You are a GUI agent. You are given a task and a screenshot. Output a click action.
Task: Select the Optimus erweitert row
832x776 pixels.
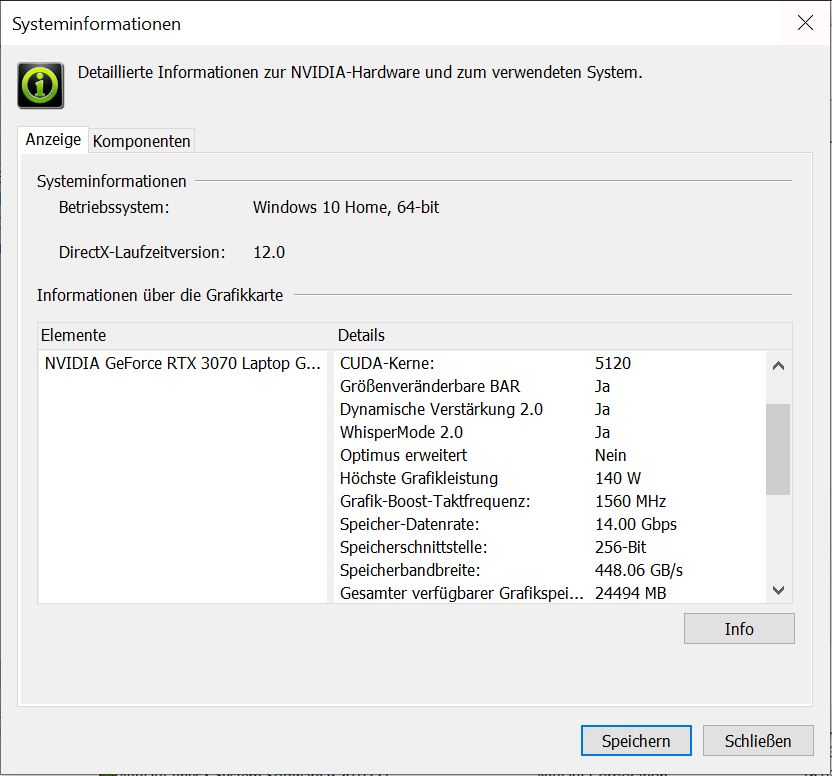pos(550,455)
